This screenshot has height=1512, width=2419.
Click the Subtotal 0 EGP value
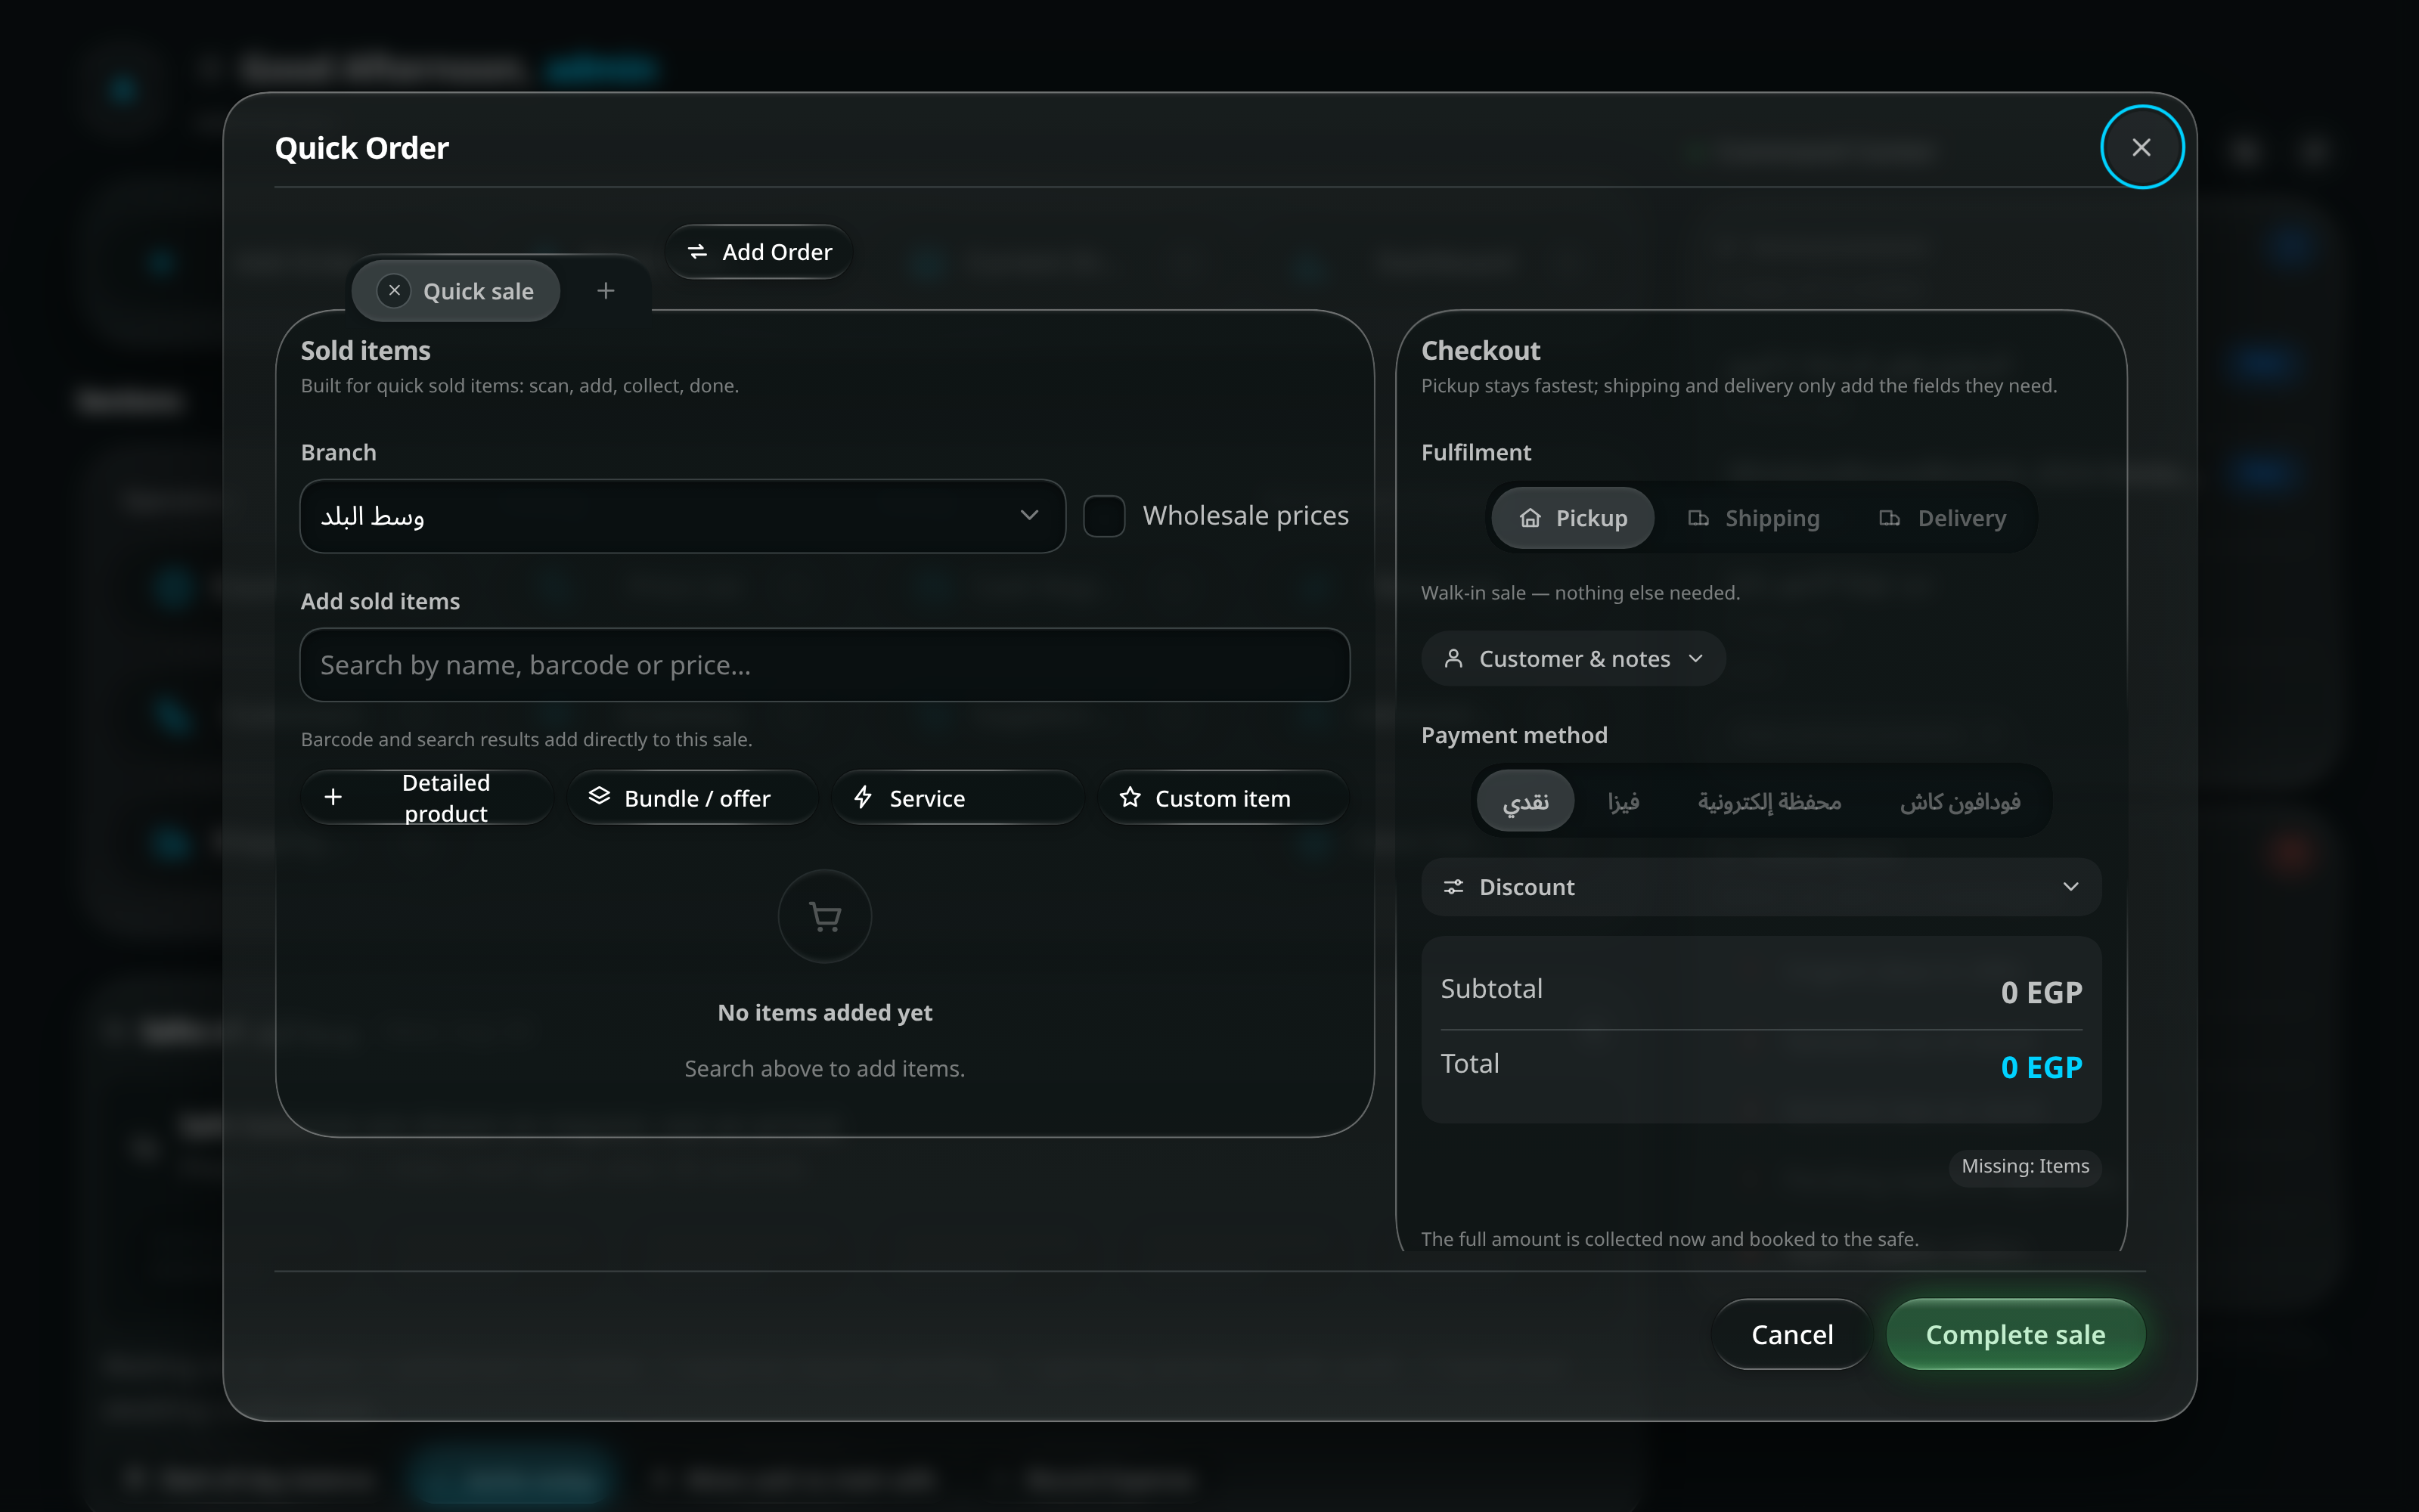point(2041,992)
